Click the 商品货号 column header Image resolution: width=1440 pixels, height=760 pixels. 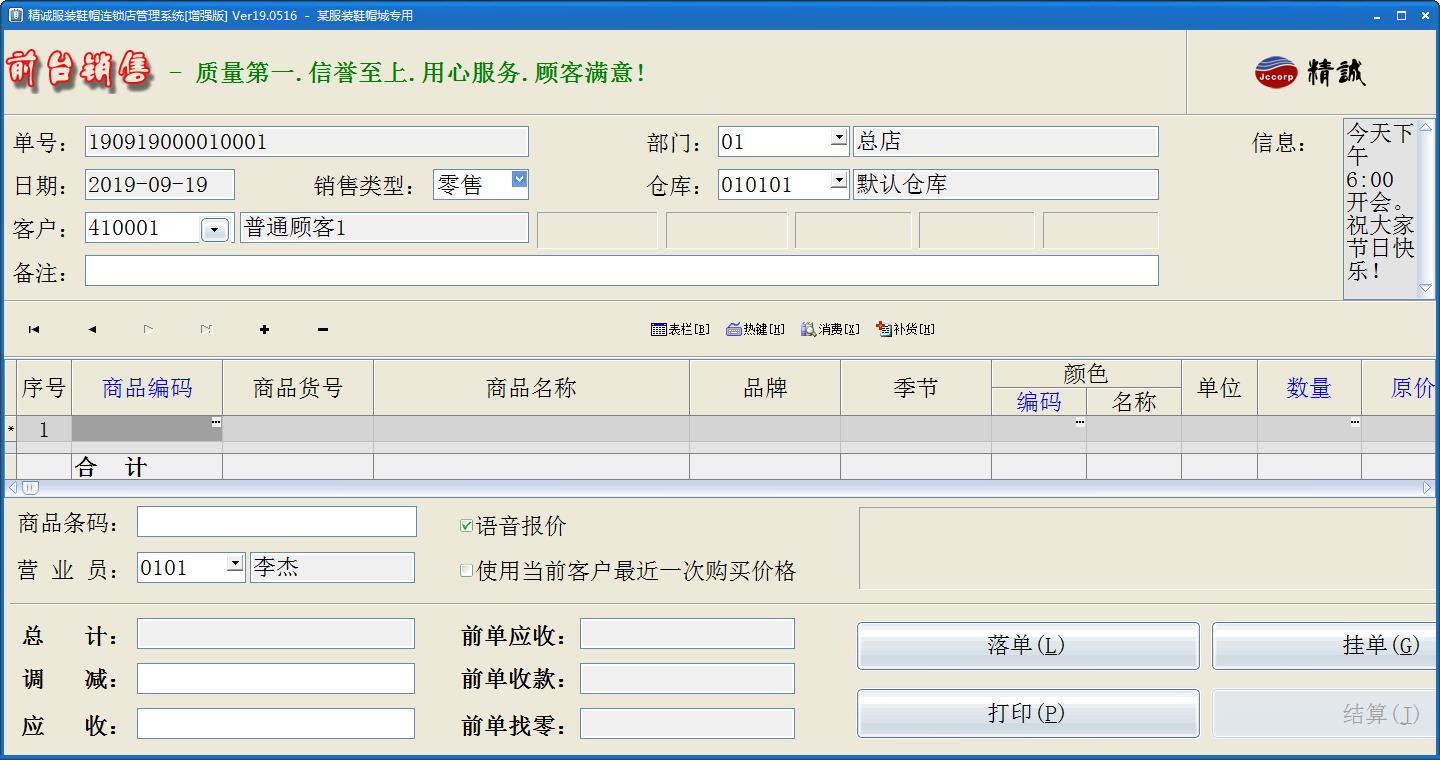click(298, 388)
